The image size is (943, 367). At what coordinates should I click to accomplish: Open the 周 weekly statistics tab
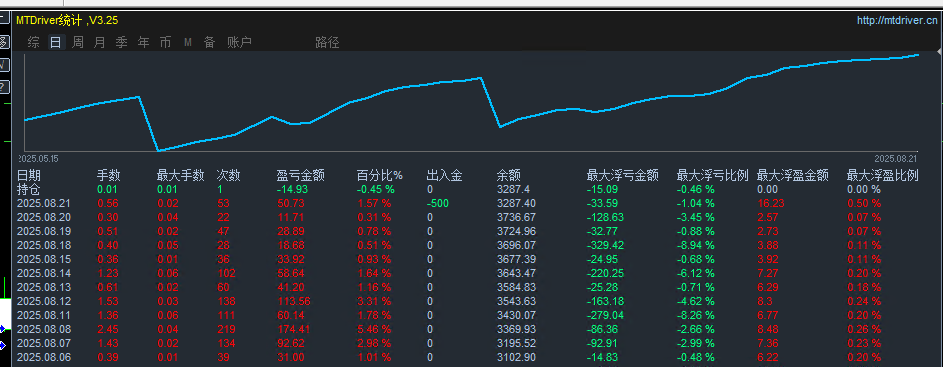pyautogui.click(x=78, y=43)
